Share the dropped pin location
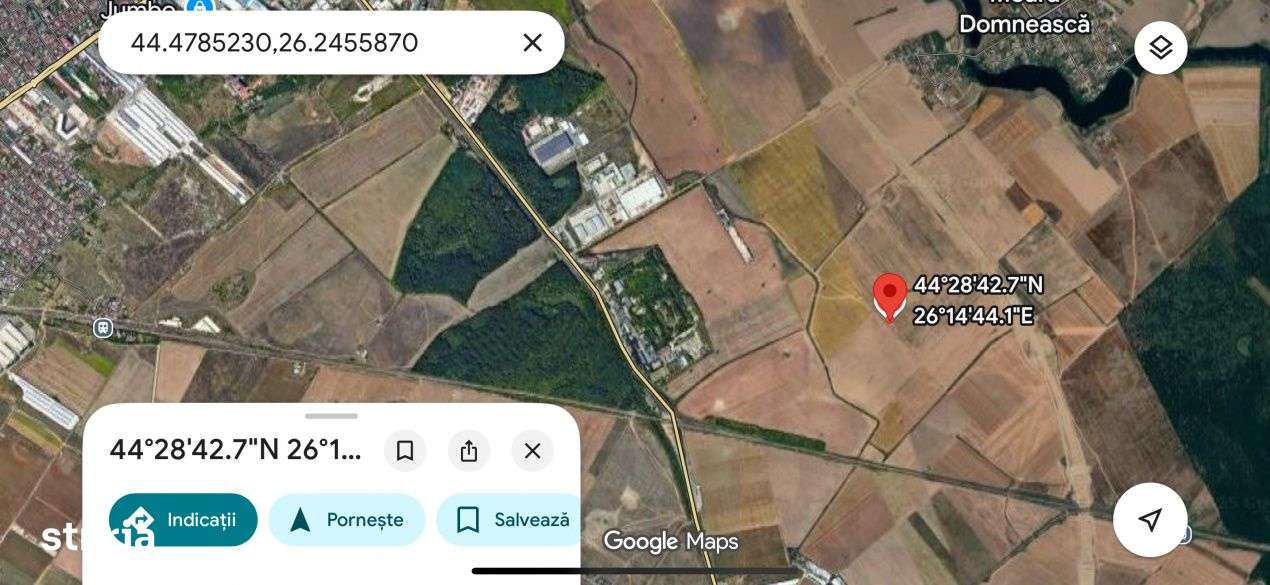Viewport: 1270px width, 585px height. (469, 451)
